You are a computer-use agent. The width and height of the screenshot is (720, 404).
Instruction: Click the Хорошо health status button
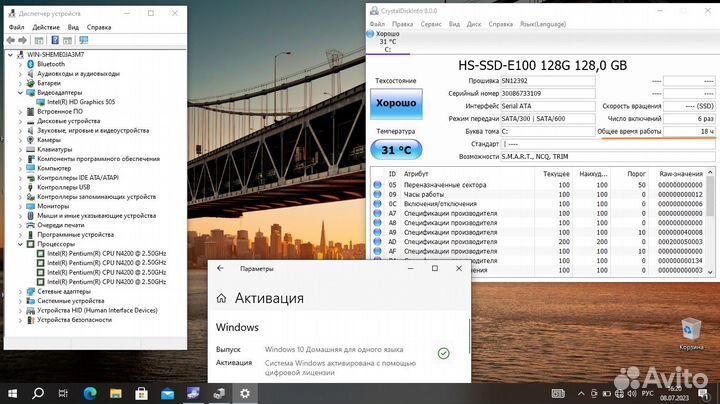396,104
